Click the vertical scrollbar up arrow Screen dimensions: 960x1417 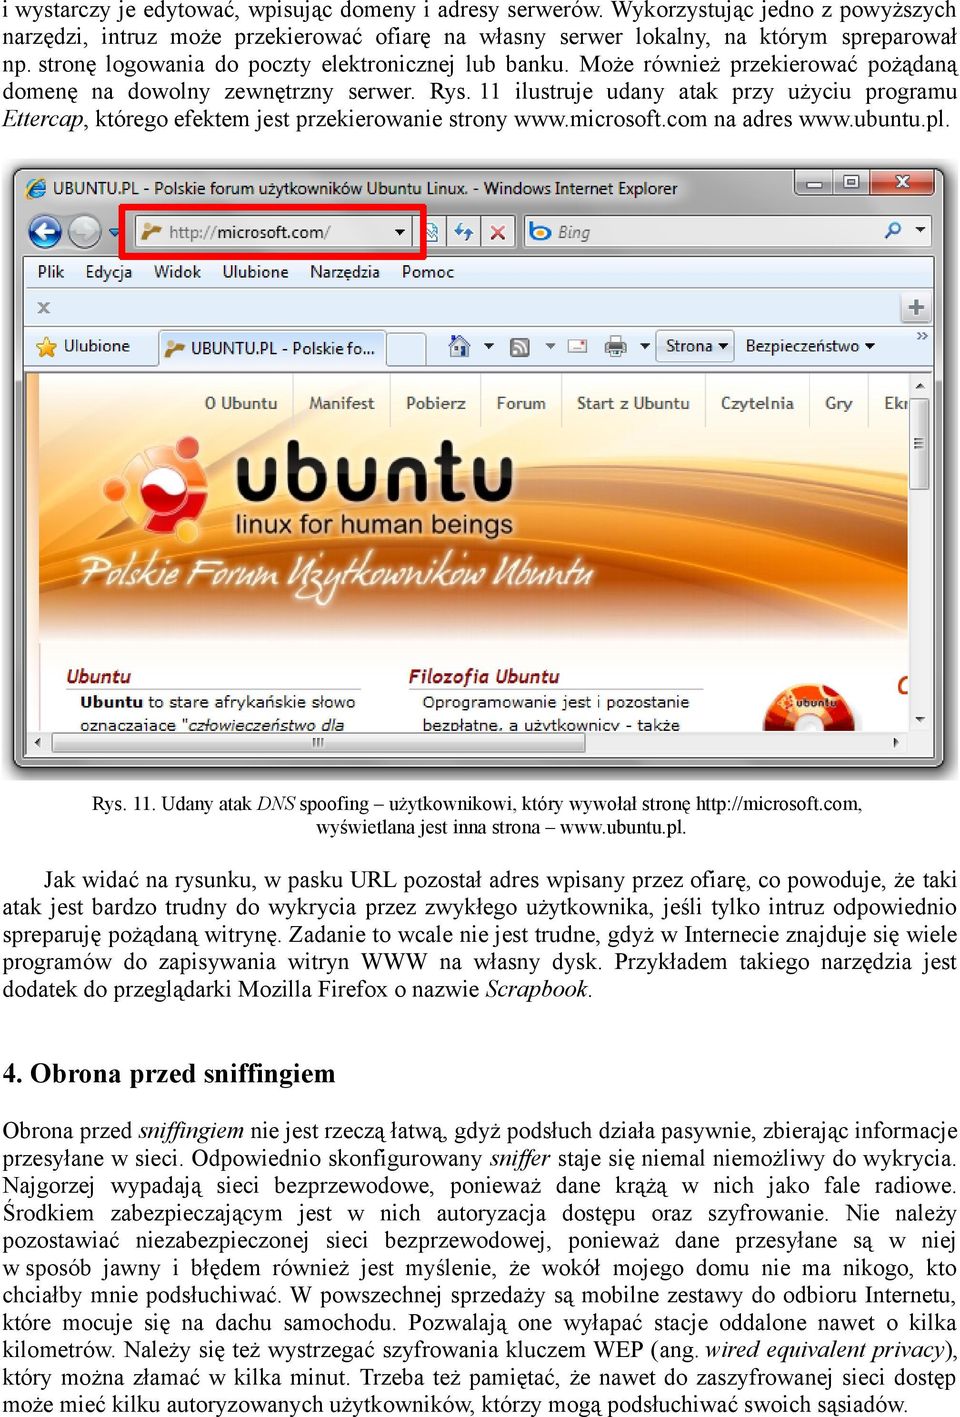[x=920, y=386]
